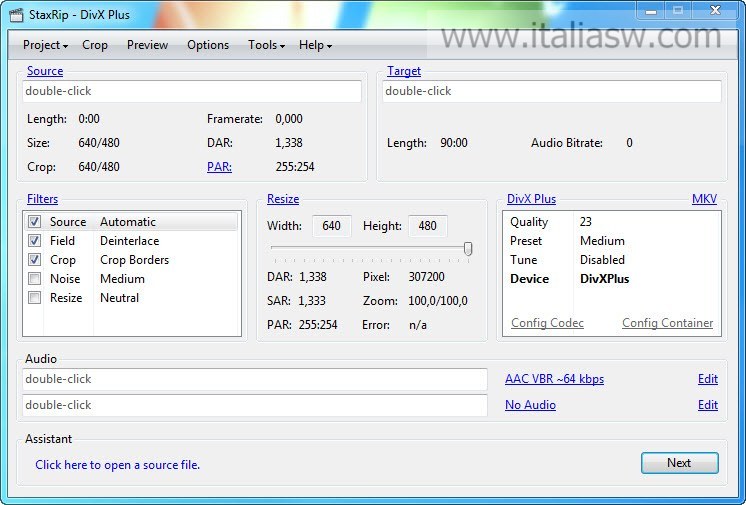This screenshot has width=746, height=505.
Task: Open Config Codec link
Action: [547, 323]
